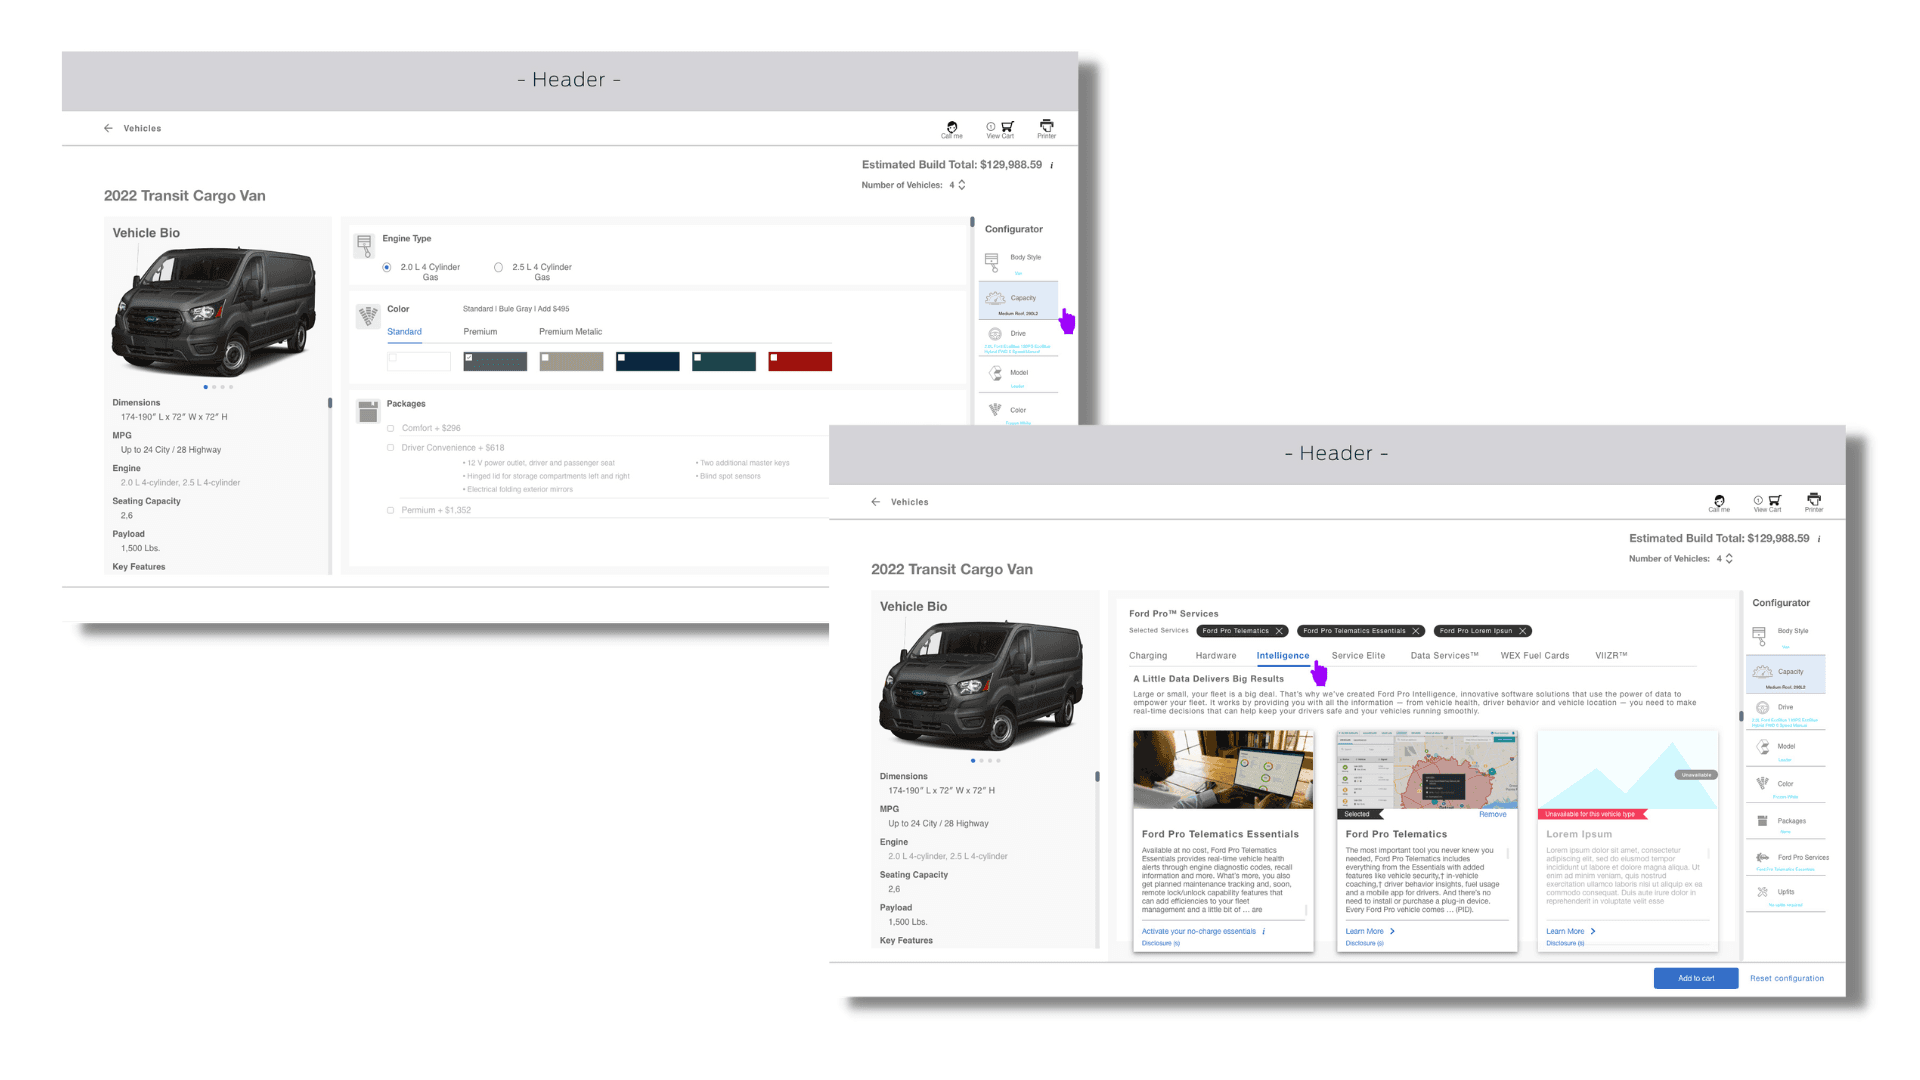Select Drive in front window Configurator

(x=1786, y=711)
